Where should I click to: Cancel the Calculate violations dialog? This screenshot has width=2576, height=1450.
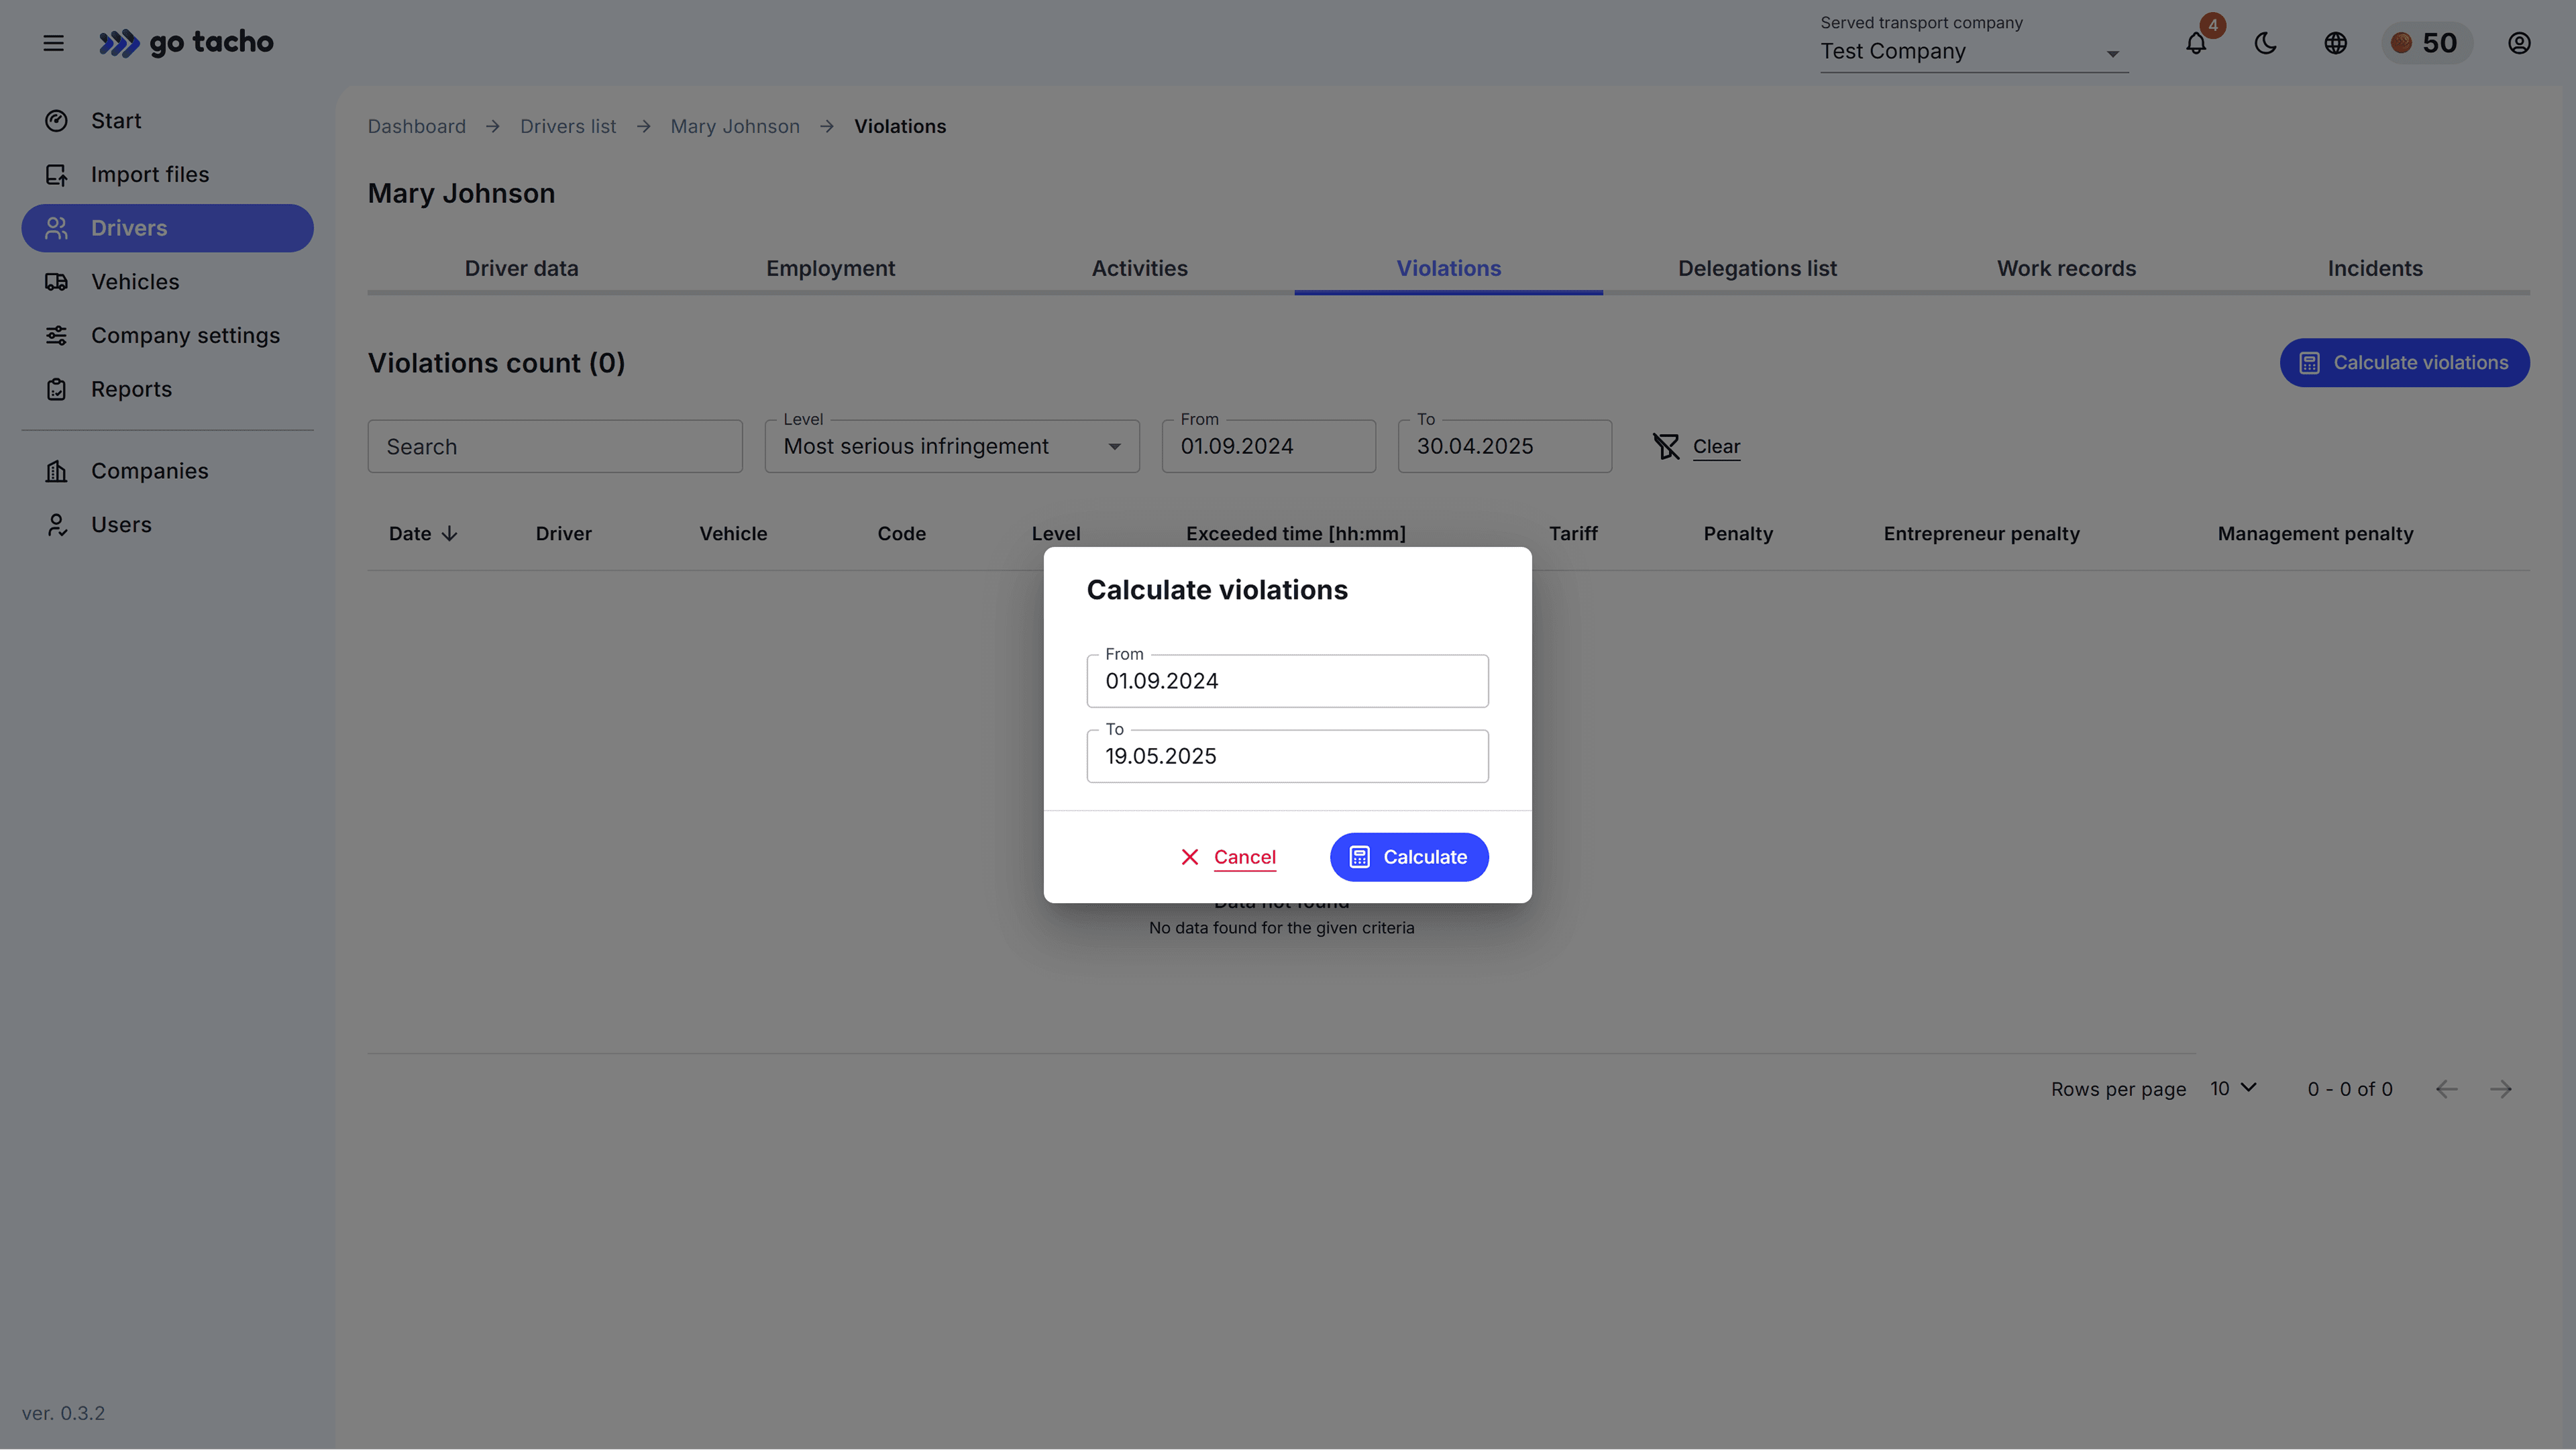(x=1228, y=857)
